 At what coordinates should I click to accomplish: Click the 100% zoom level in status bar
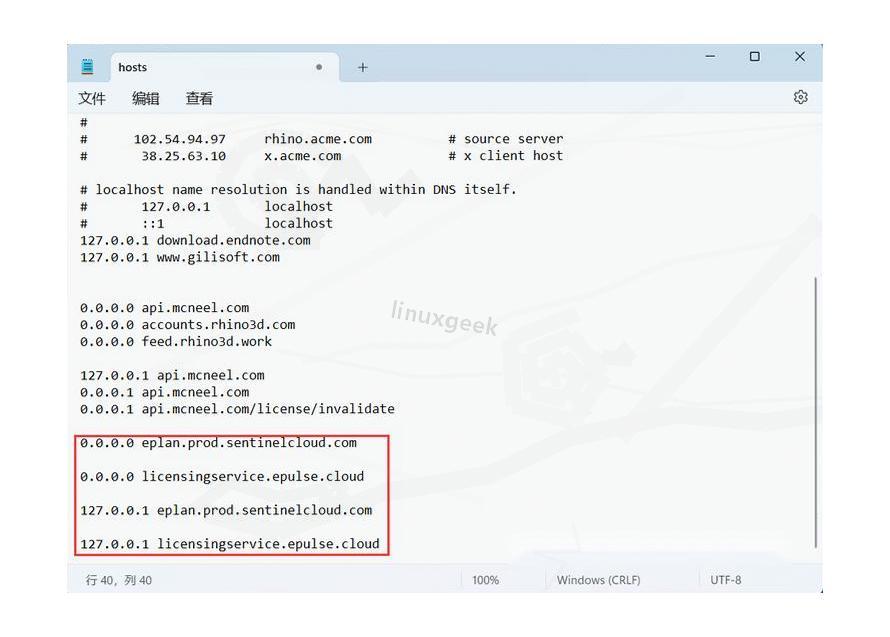[x=485, y=580]
